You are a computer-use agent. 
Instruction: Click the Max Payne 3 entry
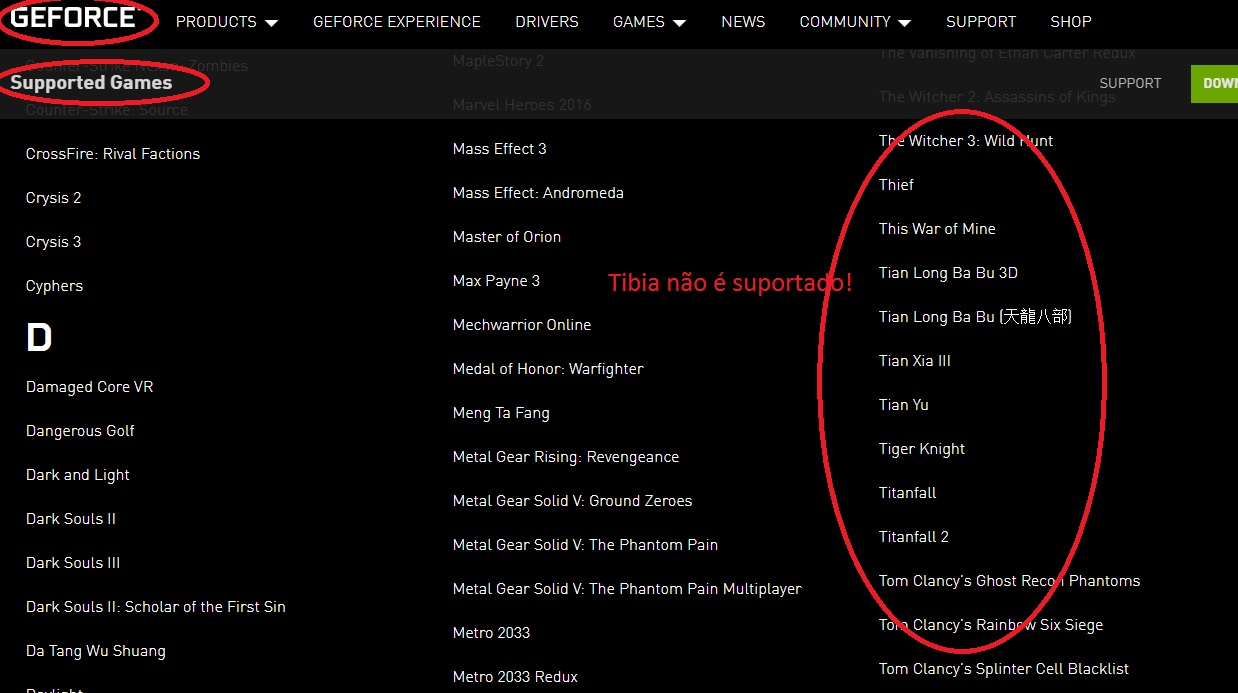496,281
